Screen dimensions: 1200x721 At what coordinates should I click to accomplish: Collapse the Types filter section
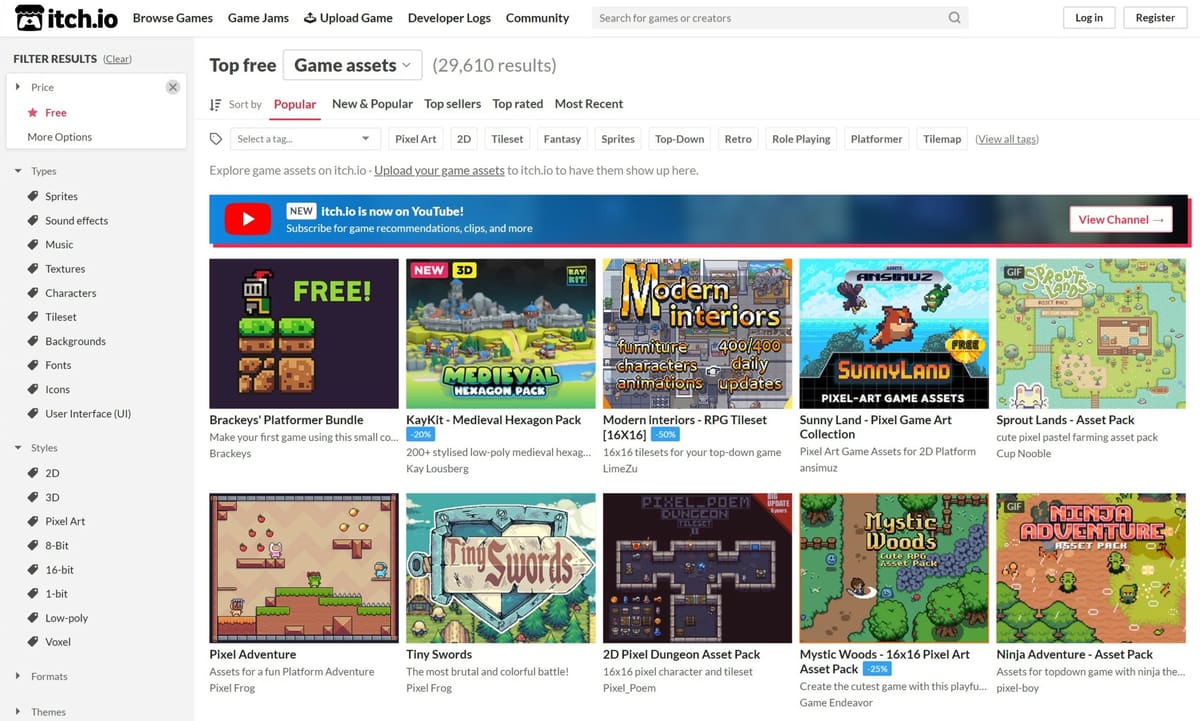point(18,171)
